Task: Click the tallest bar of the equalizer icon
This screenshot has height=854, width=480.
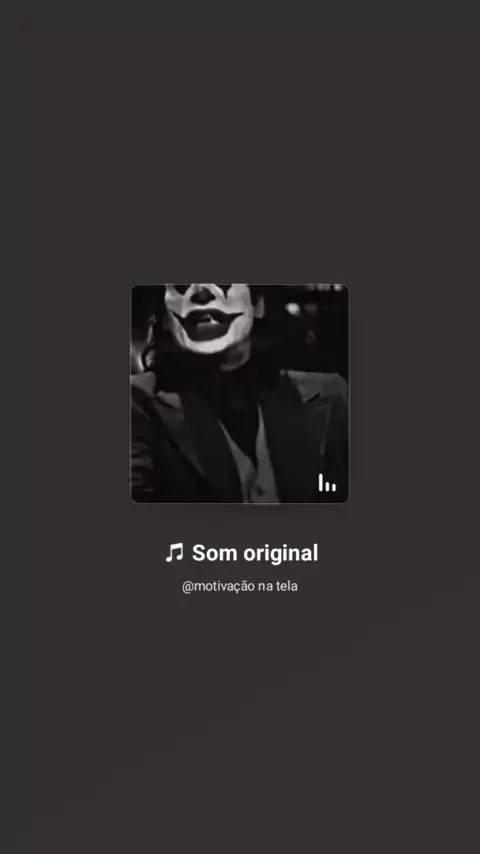Action: (x=321, y=483)
